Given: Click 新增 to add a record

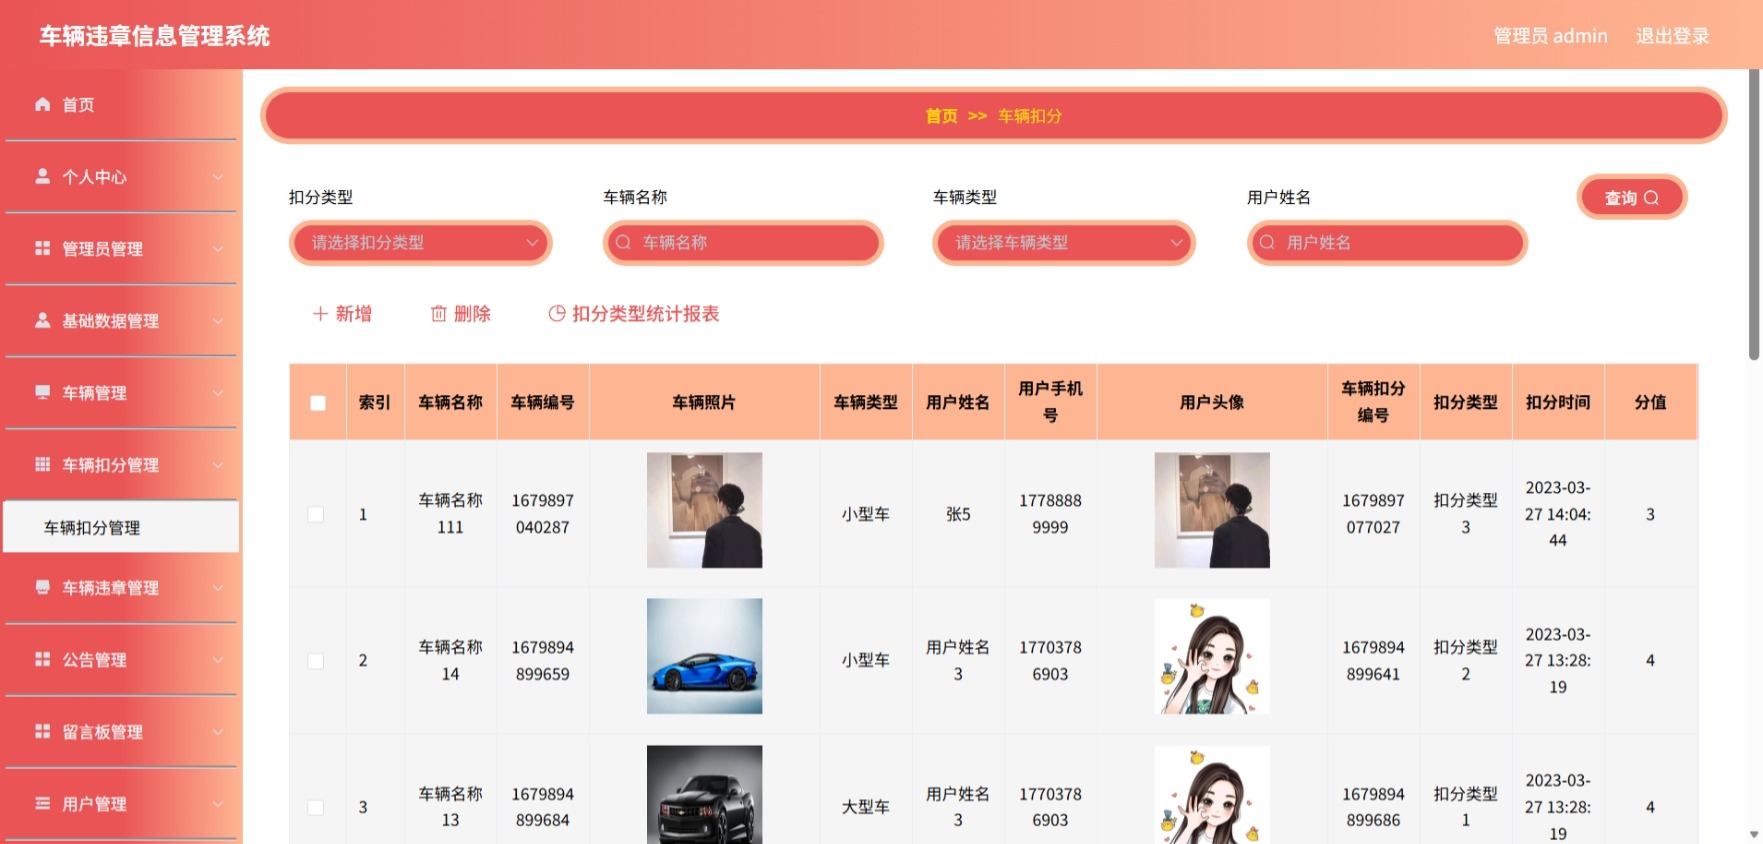Looking at the screenshot, I should pyautogui.click(x=342, y=314).
